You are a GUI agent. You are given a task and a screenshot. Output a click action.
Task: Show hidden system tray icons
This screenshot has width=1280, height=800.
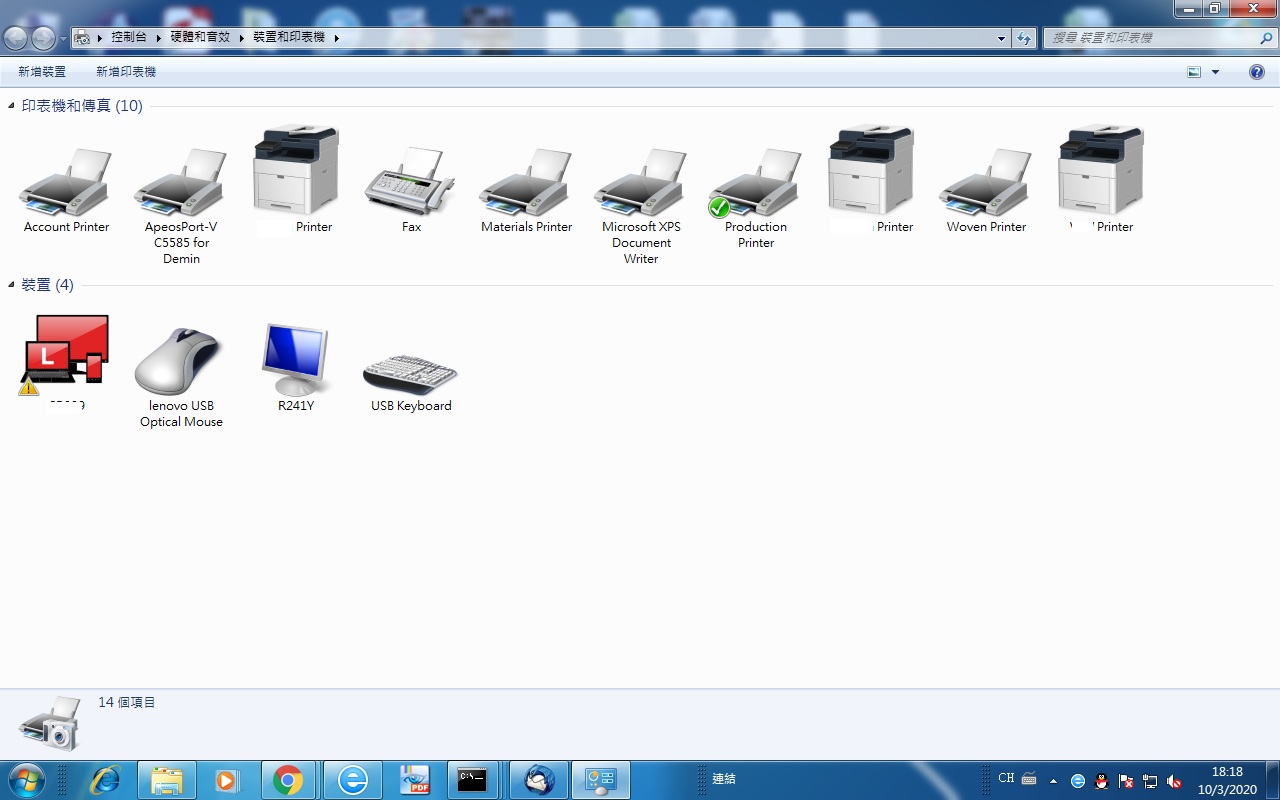click(1053, 781)
